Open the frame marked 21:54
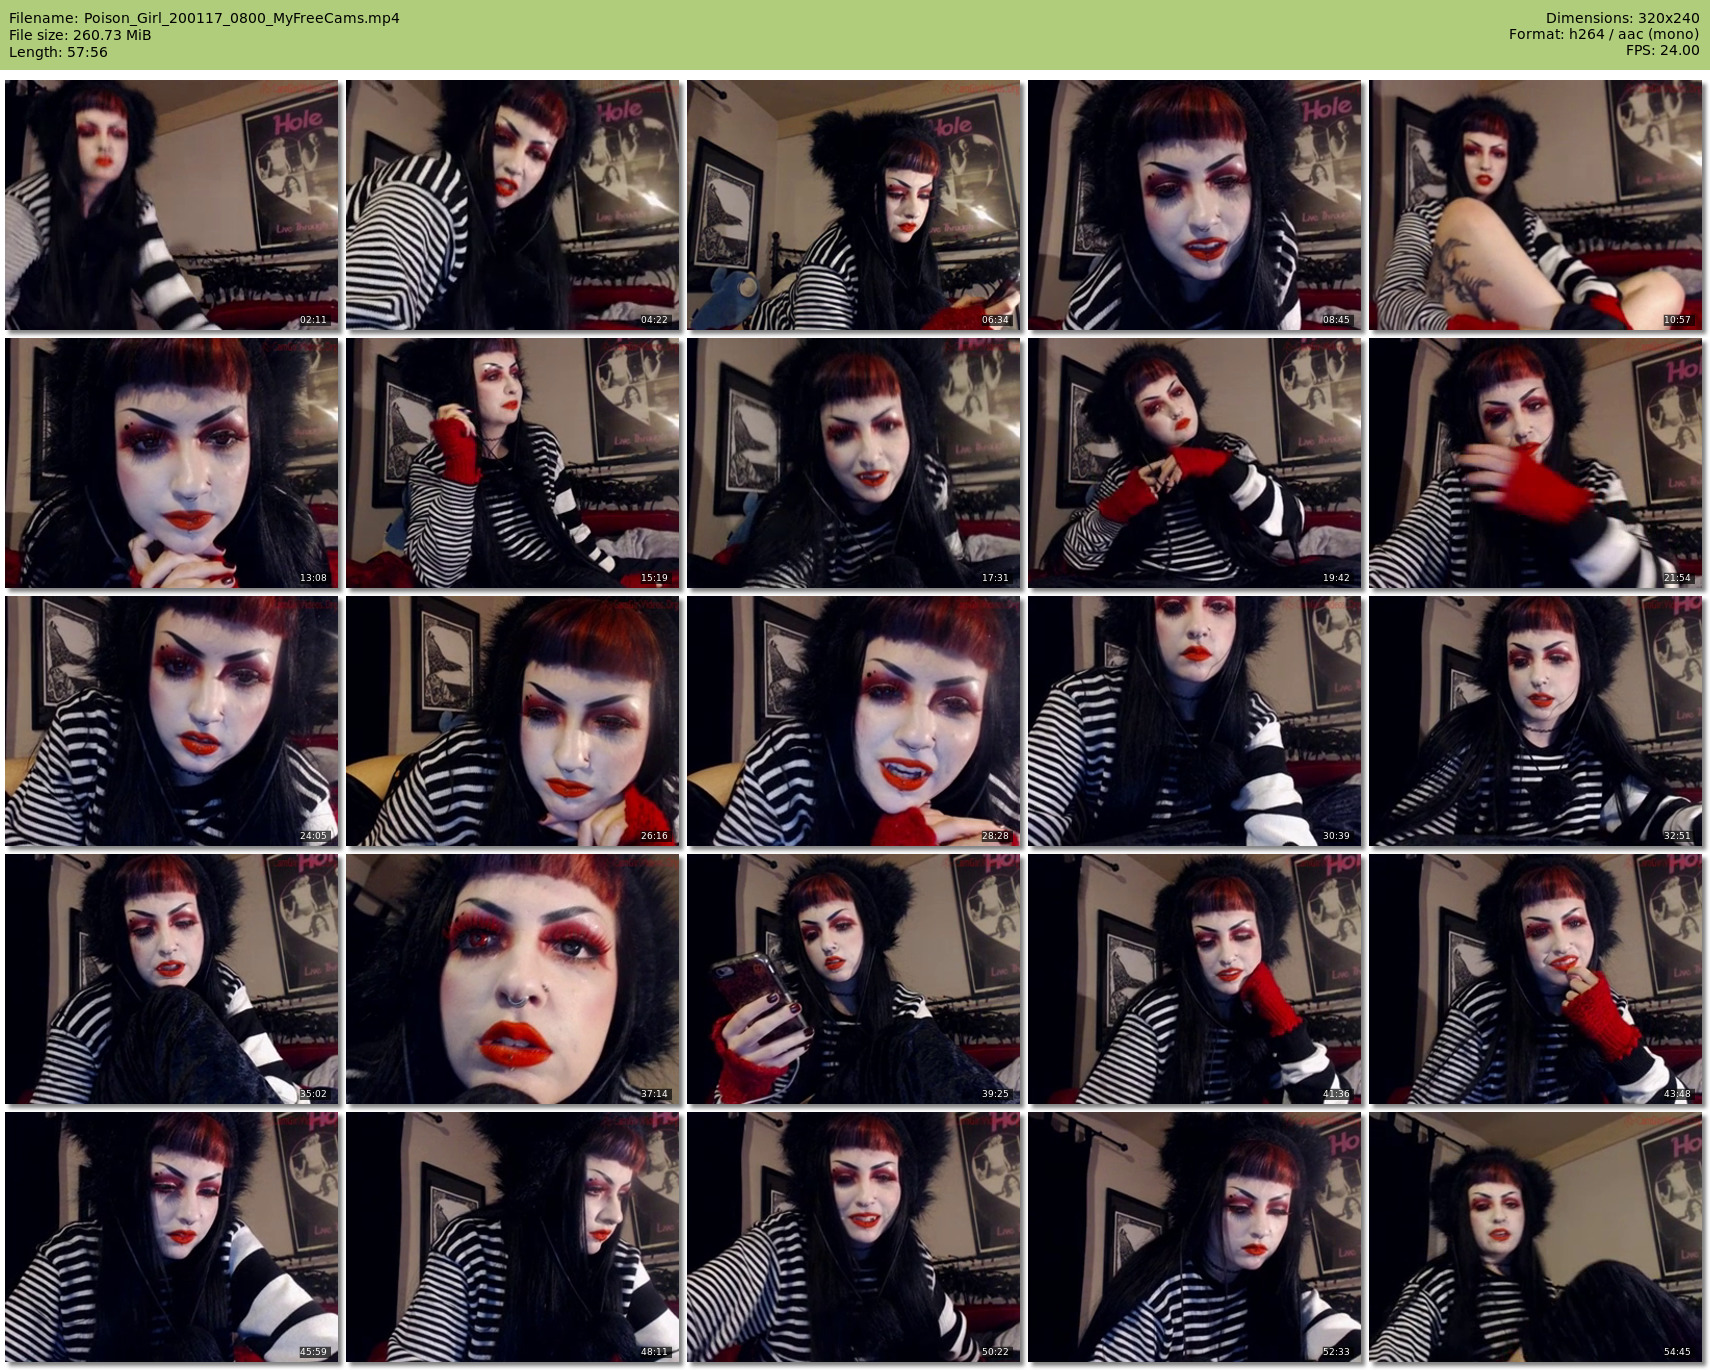 pos(1536,463)
